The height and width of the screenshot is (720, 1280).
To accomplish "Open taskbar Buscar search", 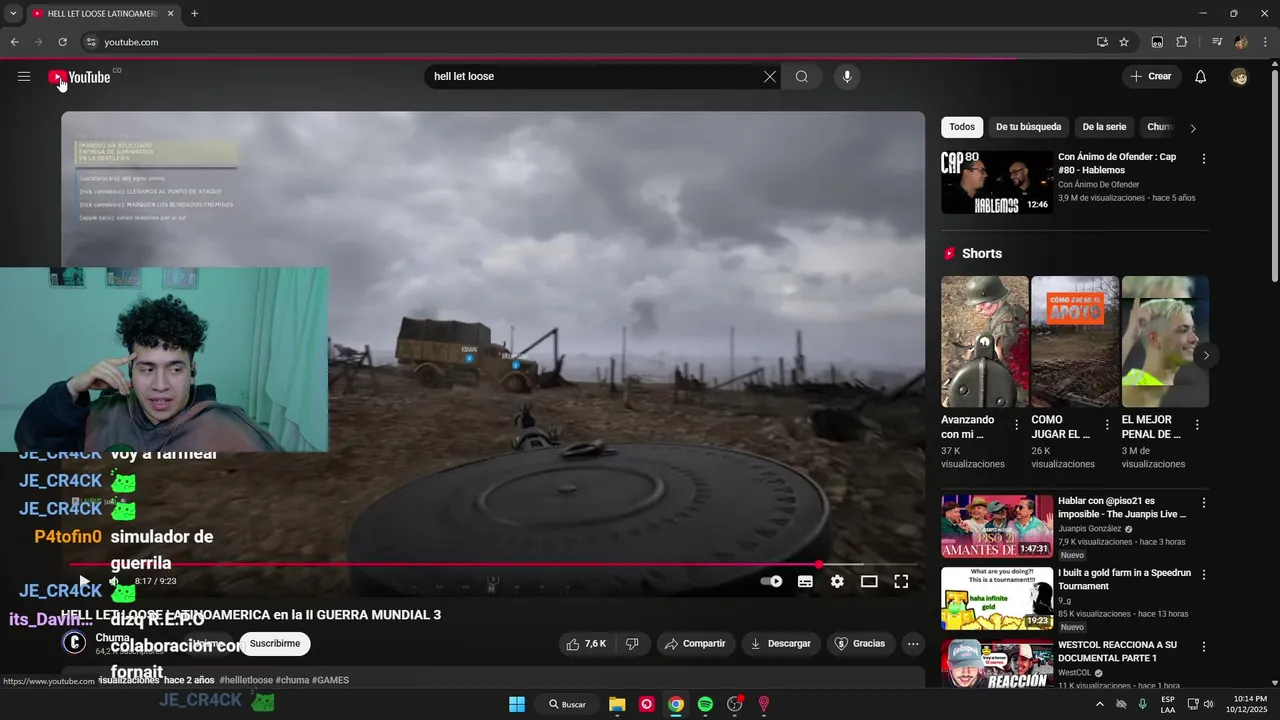I will click(567, 704).
